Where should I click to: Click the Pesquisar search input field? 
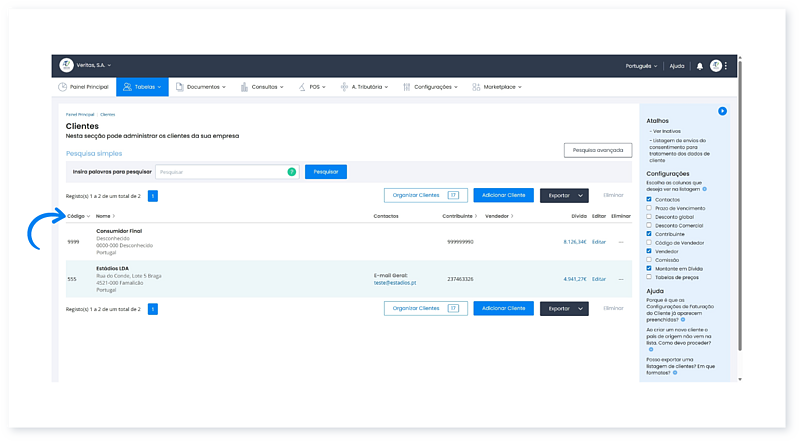220,172
